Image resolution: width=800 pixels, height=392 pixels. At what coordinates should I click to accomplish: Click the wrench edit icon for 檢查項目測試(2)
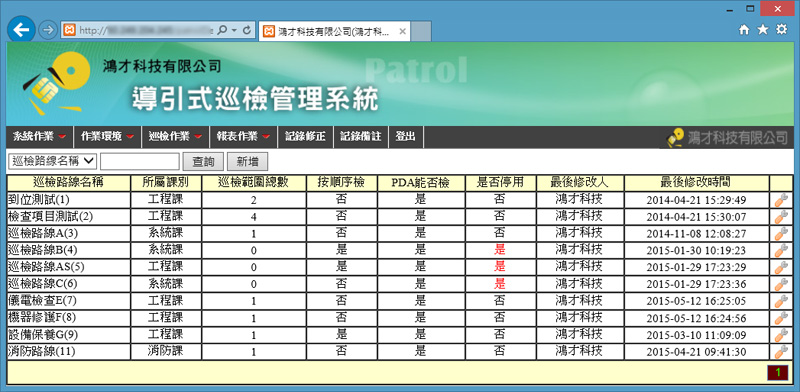pos(781,217)
